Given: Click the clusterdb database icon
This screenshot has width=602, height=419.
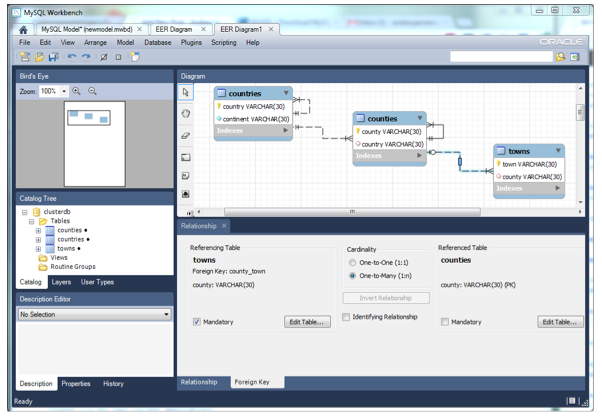Looking at the screenshot, I should [36, 212].
